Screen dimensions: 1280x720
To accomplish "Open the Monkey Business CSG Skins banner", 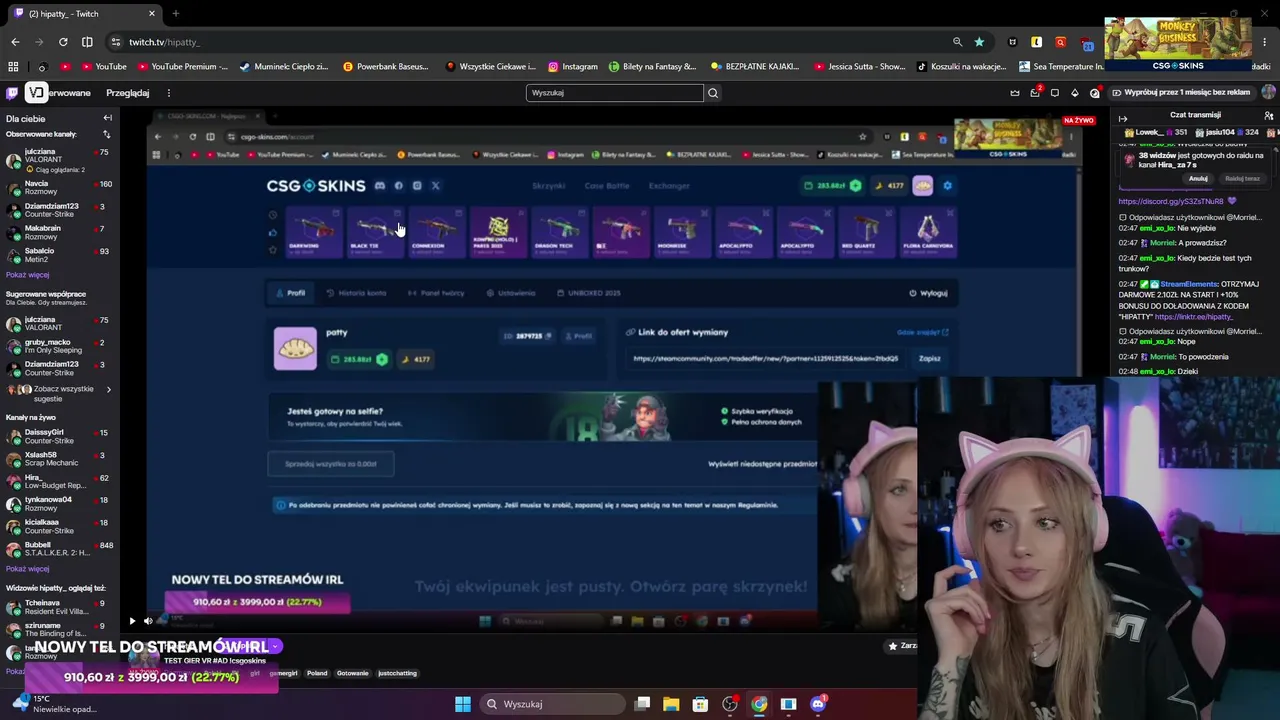I will pos(1177,44).
